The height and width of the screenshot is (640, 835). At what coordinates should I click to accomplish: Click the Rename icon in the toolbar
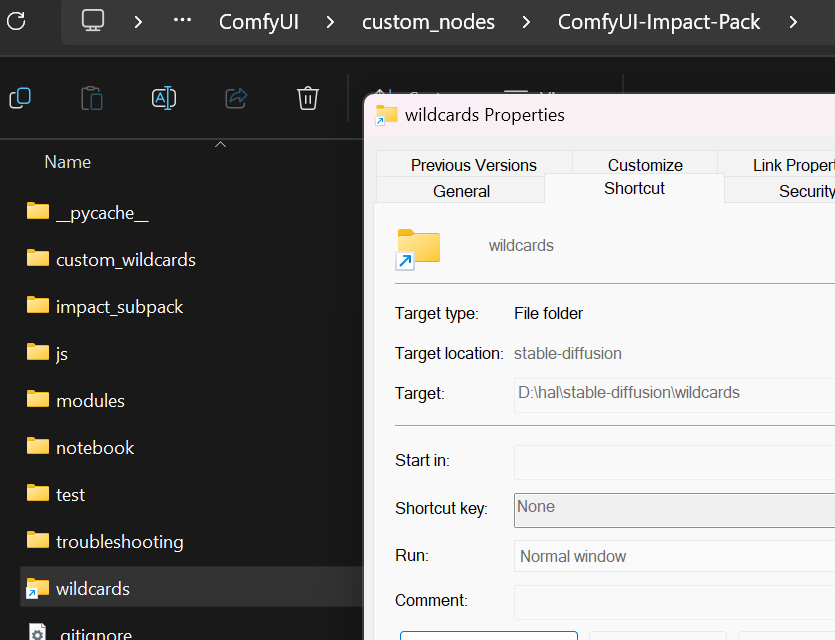164,98
